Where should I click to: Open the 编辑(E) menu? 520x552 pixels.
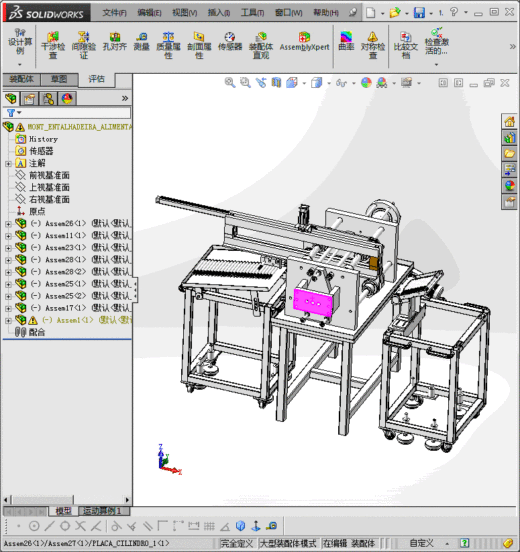(149, 13)
